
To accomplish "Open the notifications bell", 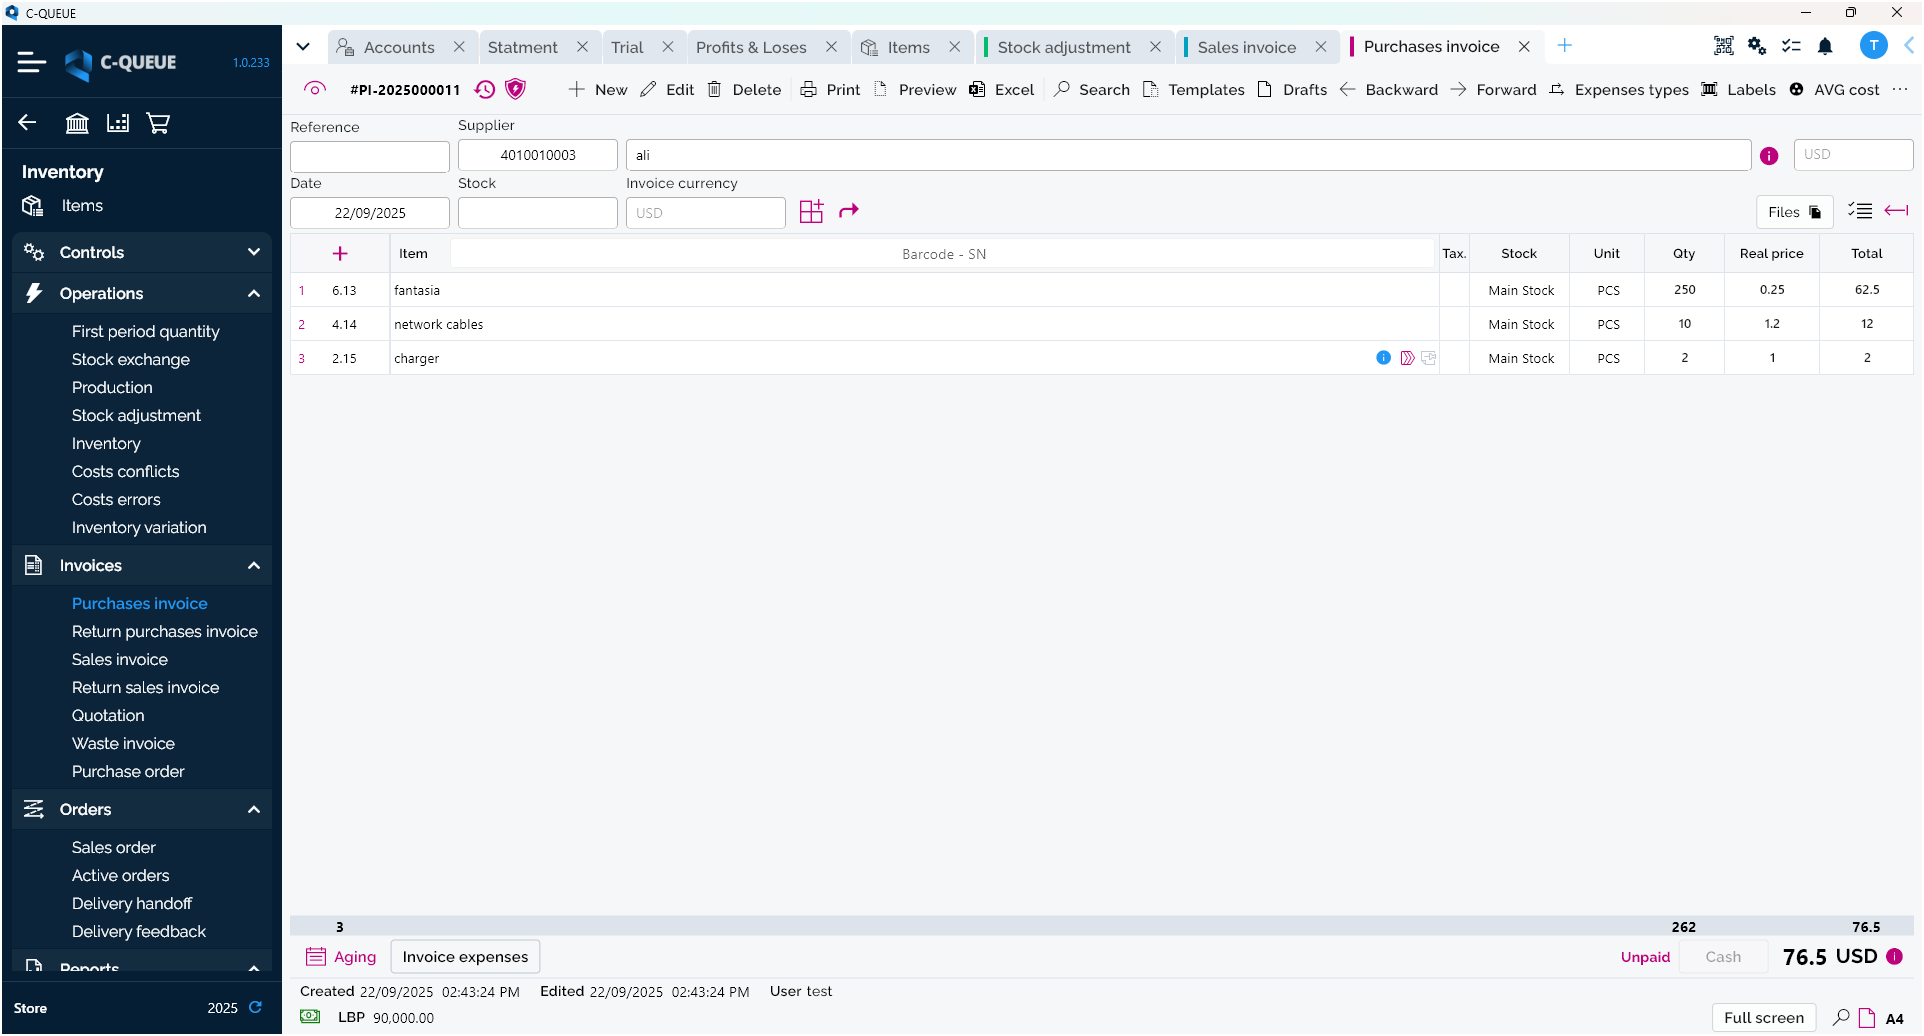I will pyautogui.click(x=1825, y=46).
